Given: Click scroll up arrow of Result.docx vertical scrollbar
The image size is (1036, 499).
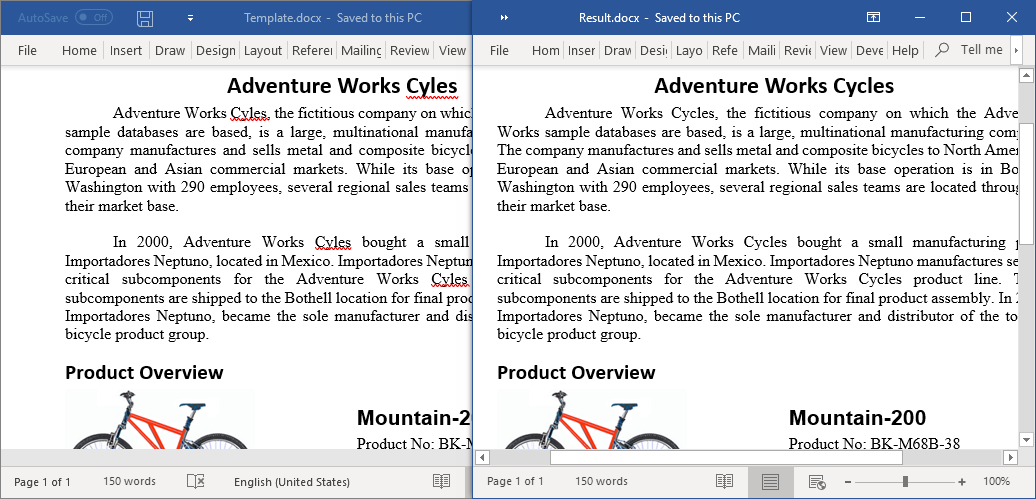Looking at the screenshot, I should 1026,75.
